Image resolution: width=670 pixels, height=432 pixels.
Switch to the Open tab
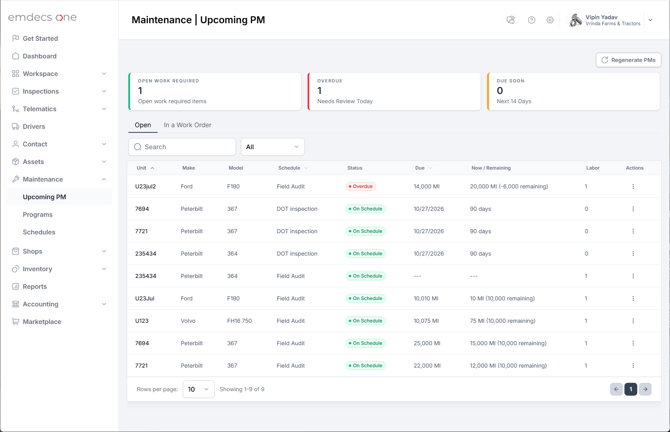(143, 125)
